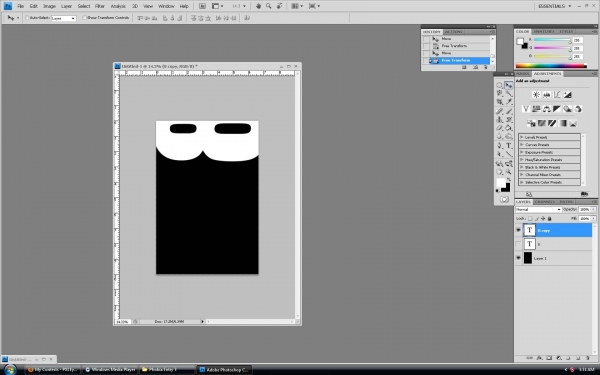Switch to the Paths tab

pyautogui.click(x=566, y=202)
